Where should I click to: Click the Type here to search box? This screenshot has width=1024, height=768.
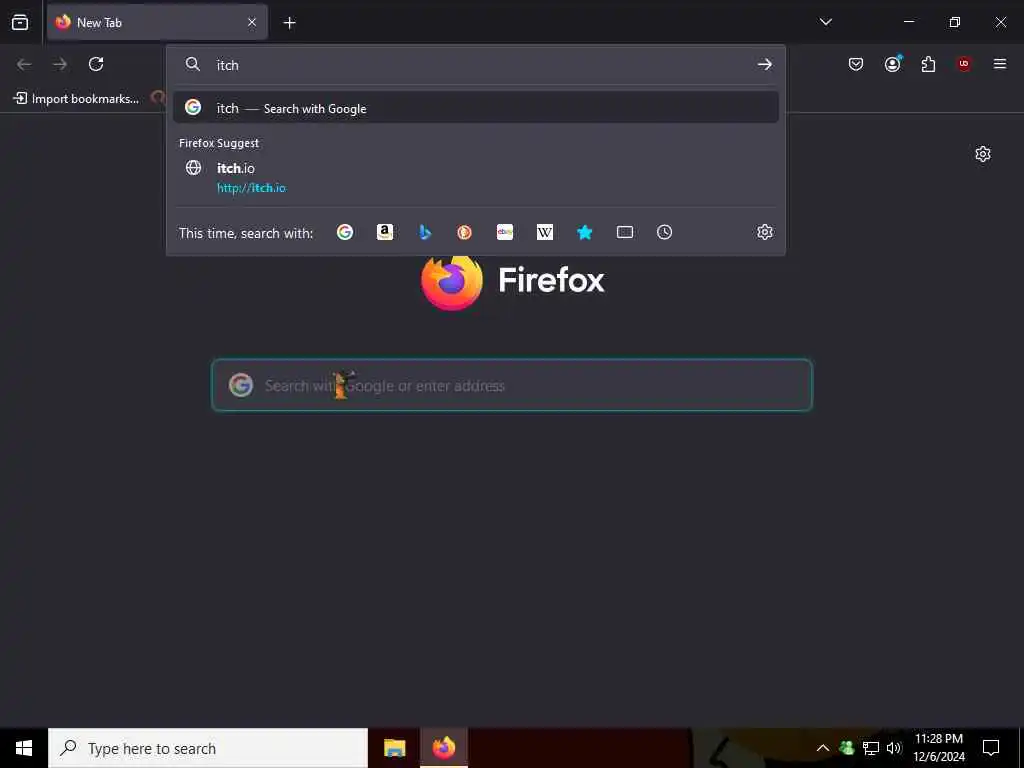point(208,748)
